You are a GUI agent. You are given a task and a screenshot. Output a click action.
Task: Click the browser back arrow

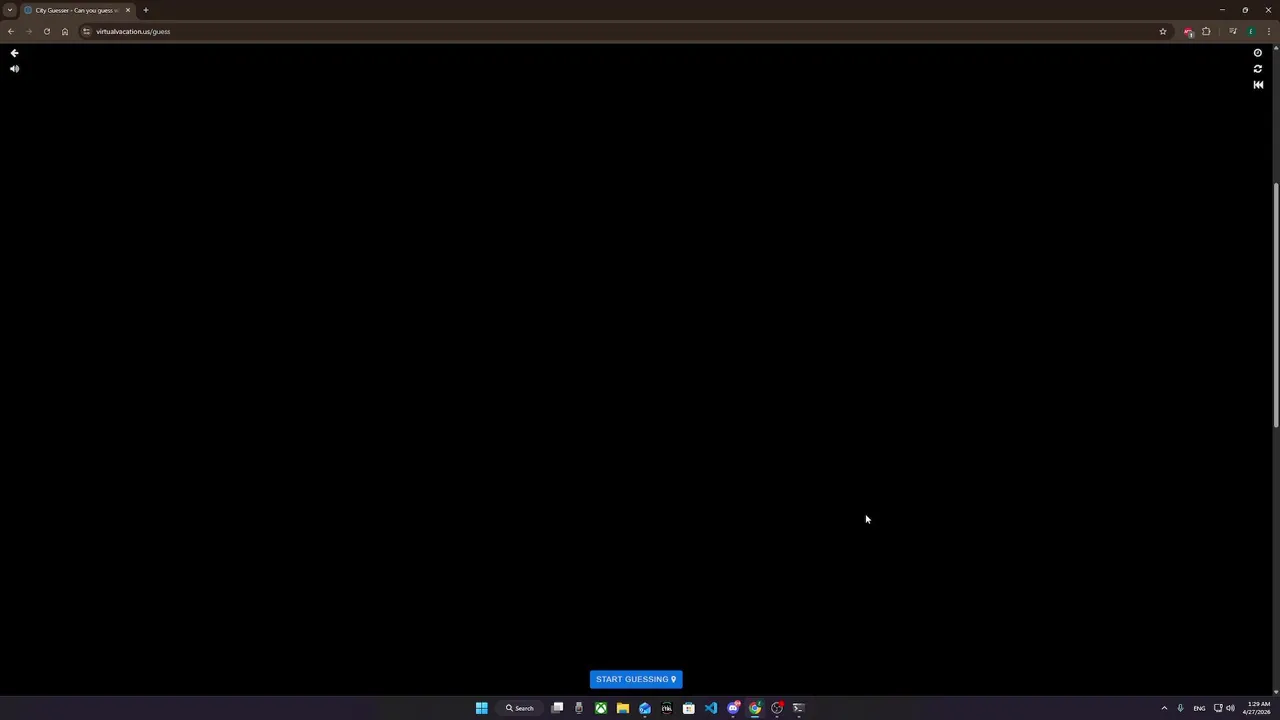11,31
